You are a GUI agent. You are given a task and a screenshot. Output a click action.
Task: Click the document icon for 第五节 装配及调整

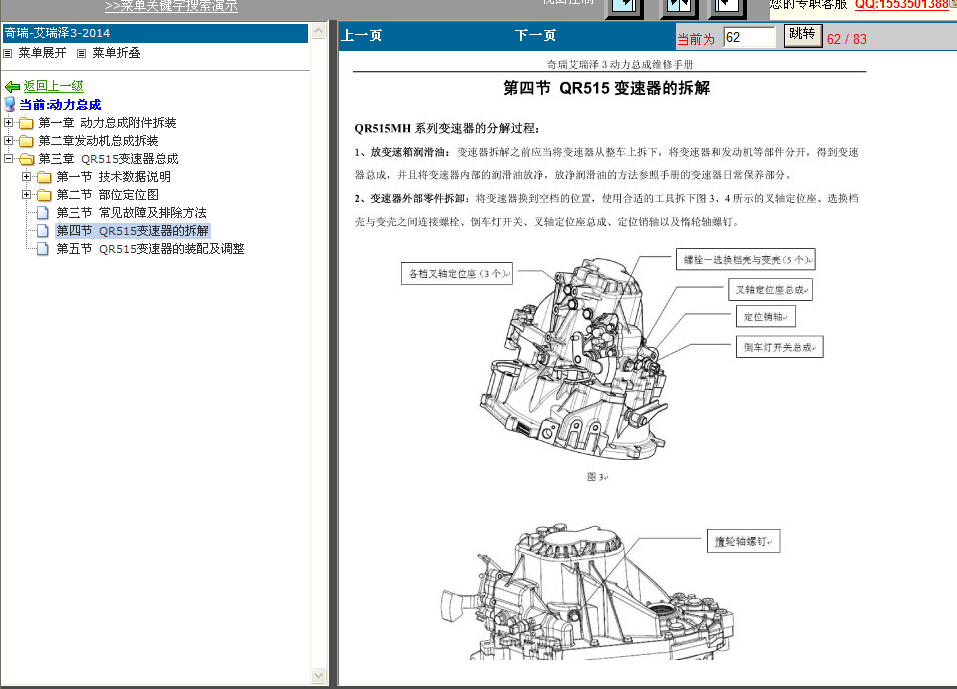click(43, 248)
